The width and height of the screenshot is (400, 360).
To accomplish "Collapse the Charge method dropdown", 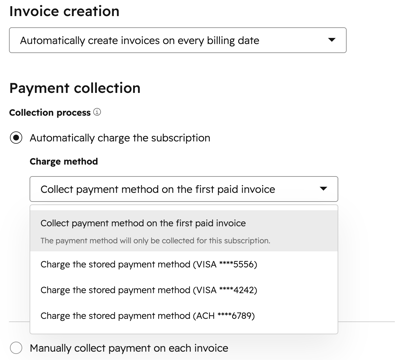I will coord(184,189).
